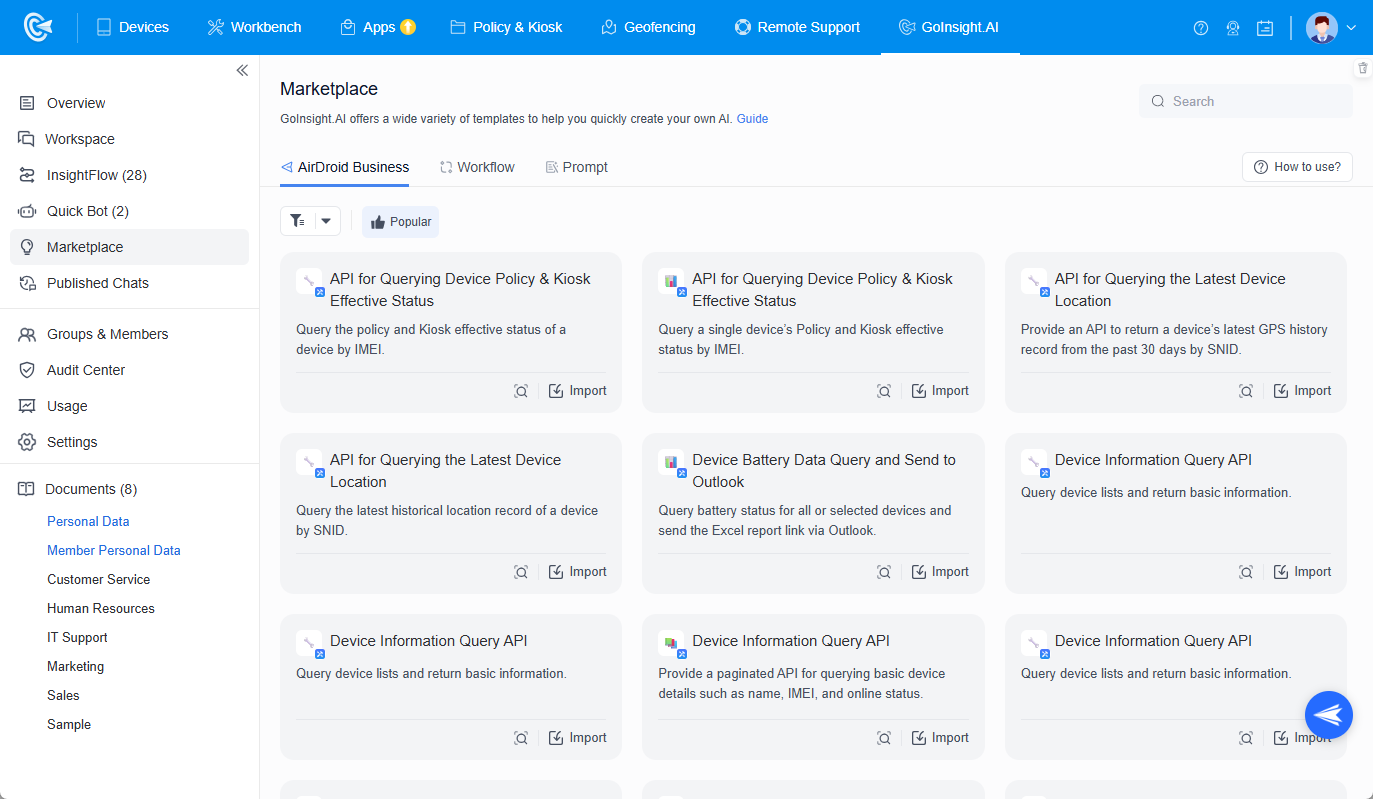Open the Remote Support top menu

point(796,27)
